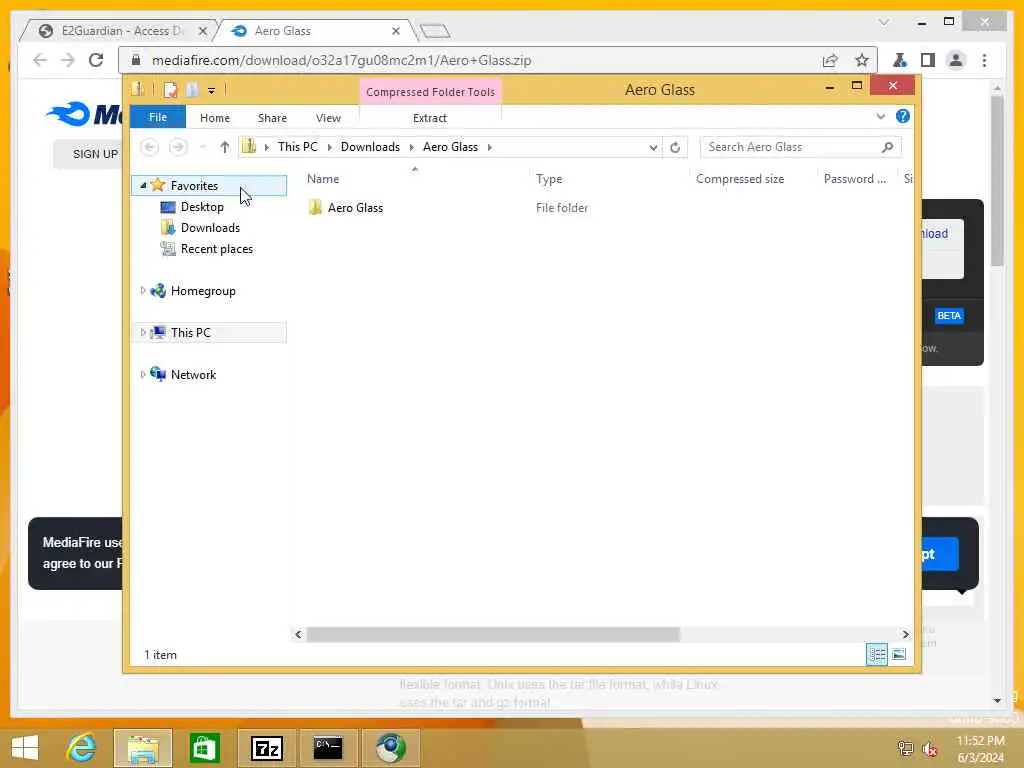Close the E2Guardian browser tab

(202, 31)
